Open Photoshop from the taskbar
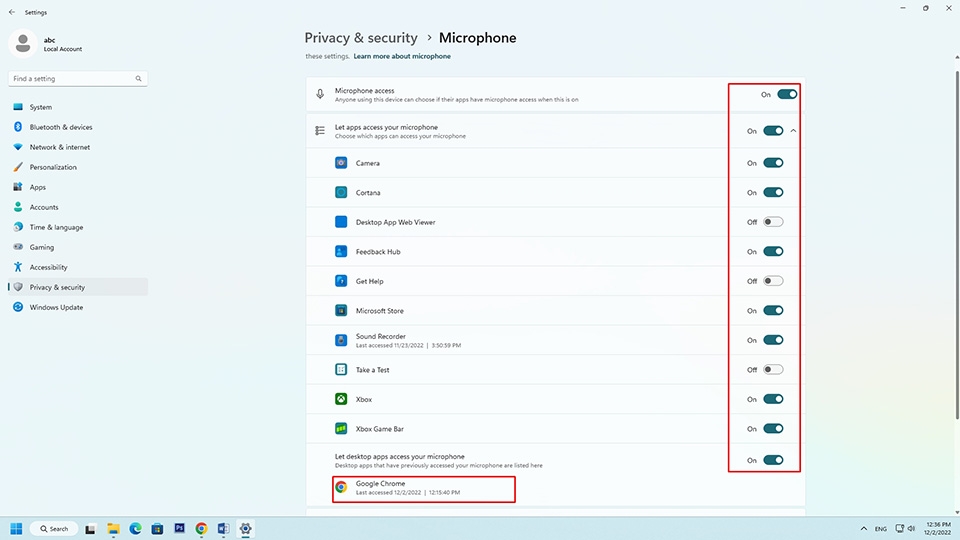This screenshot has height=540, width=960. pos(179,528)
